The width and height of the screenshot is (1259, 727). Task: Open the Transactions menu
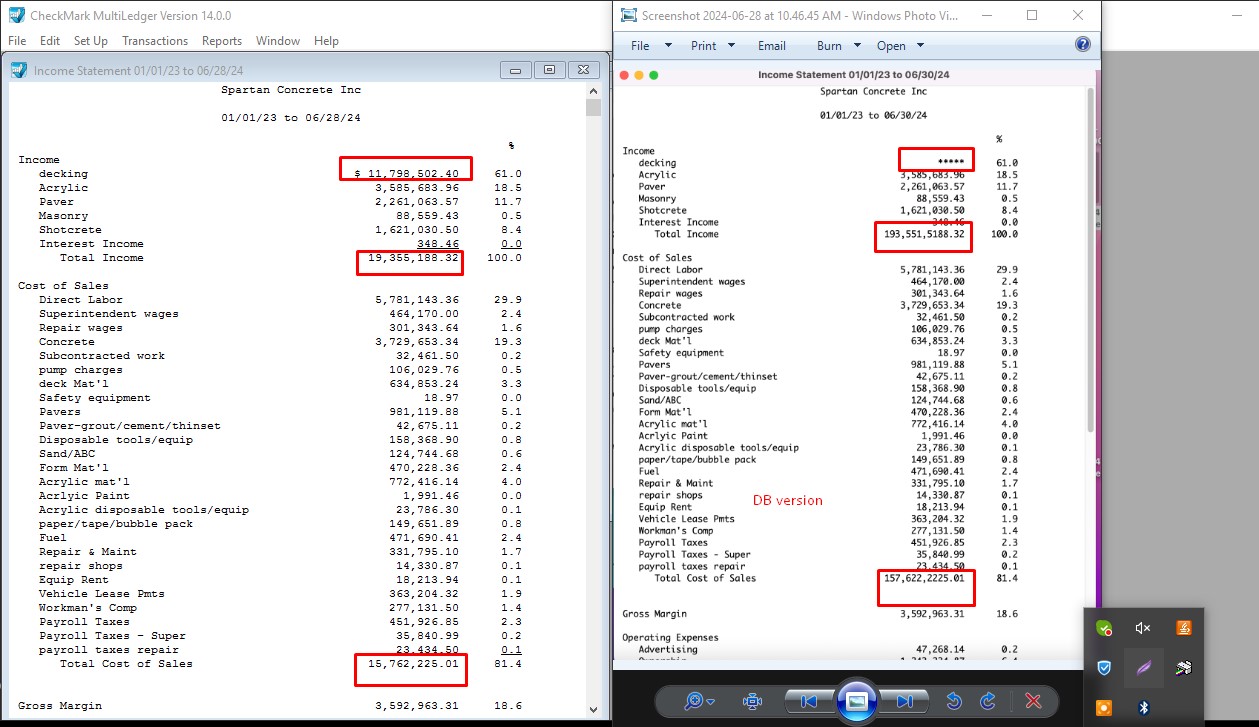pos(155,41)
